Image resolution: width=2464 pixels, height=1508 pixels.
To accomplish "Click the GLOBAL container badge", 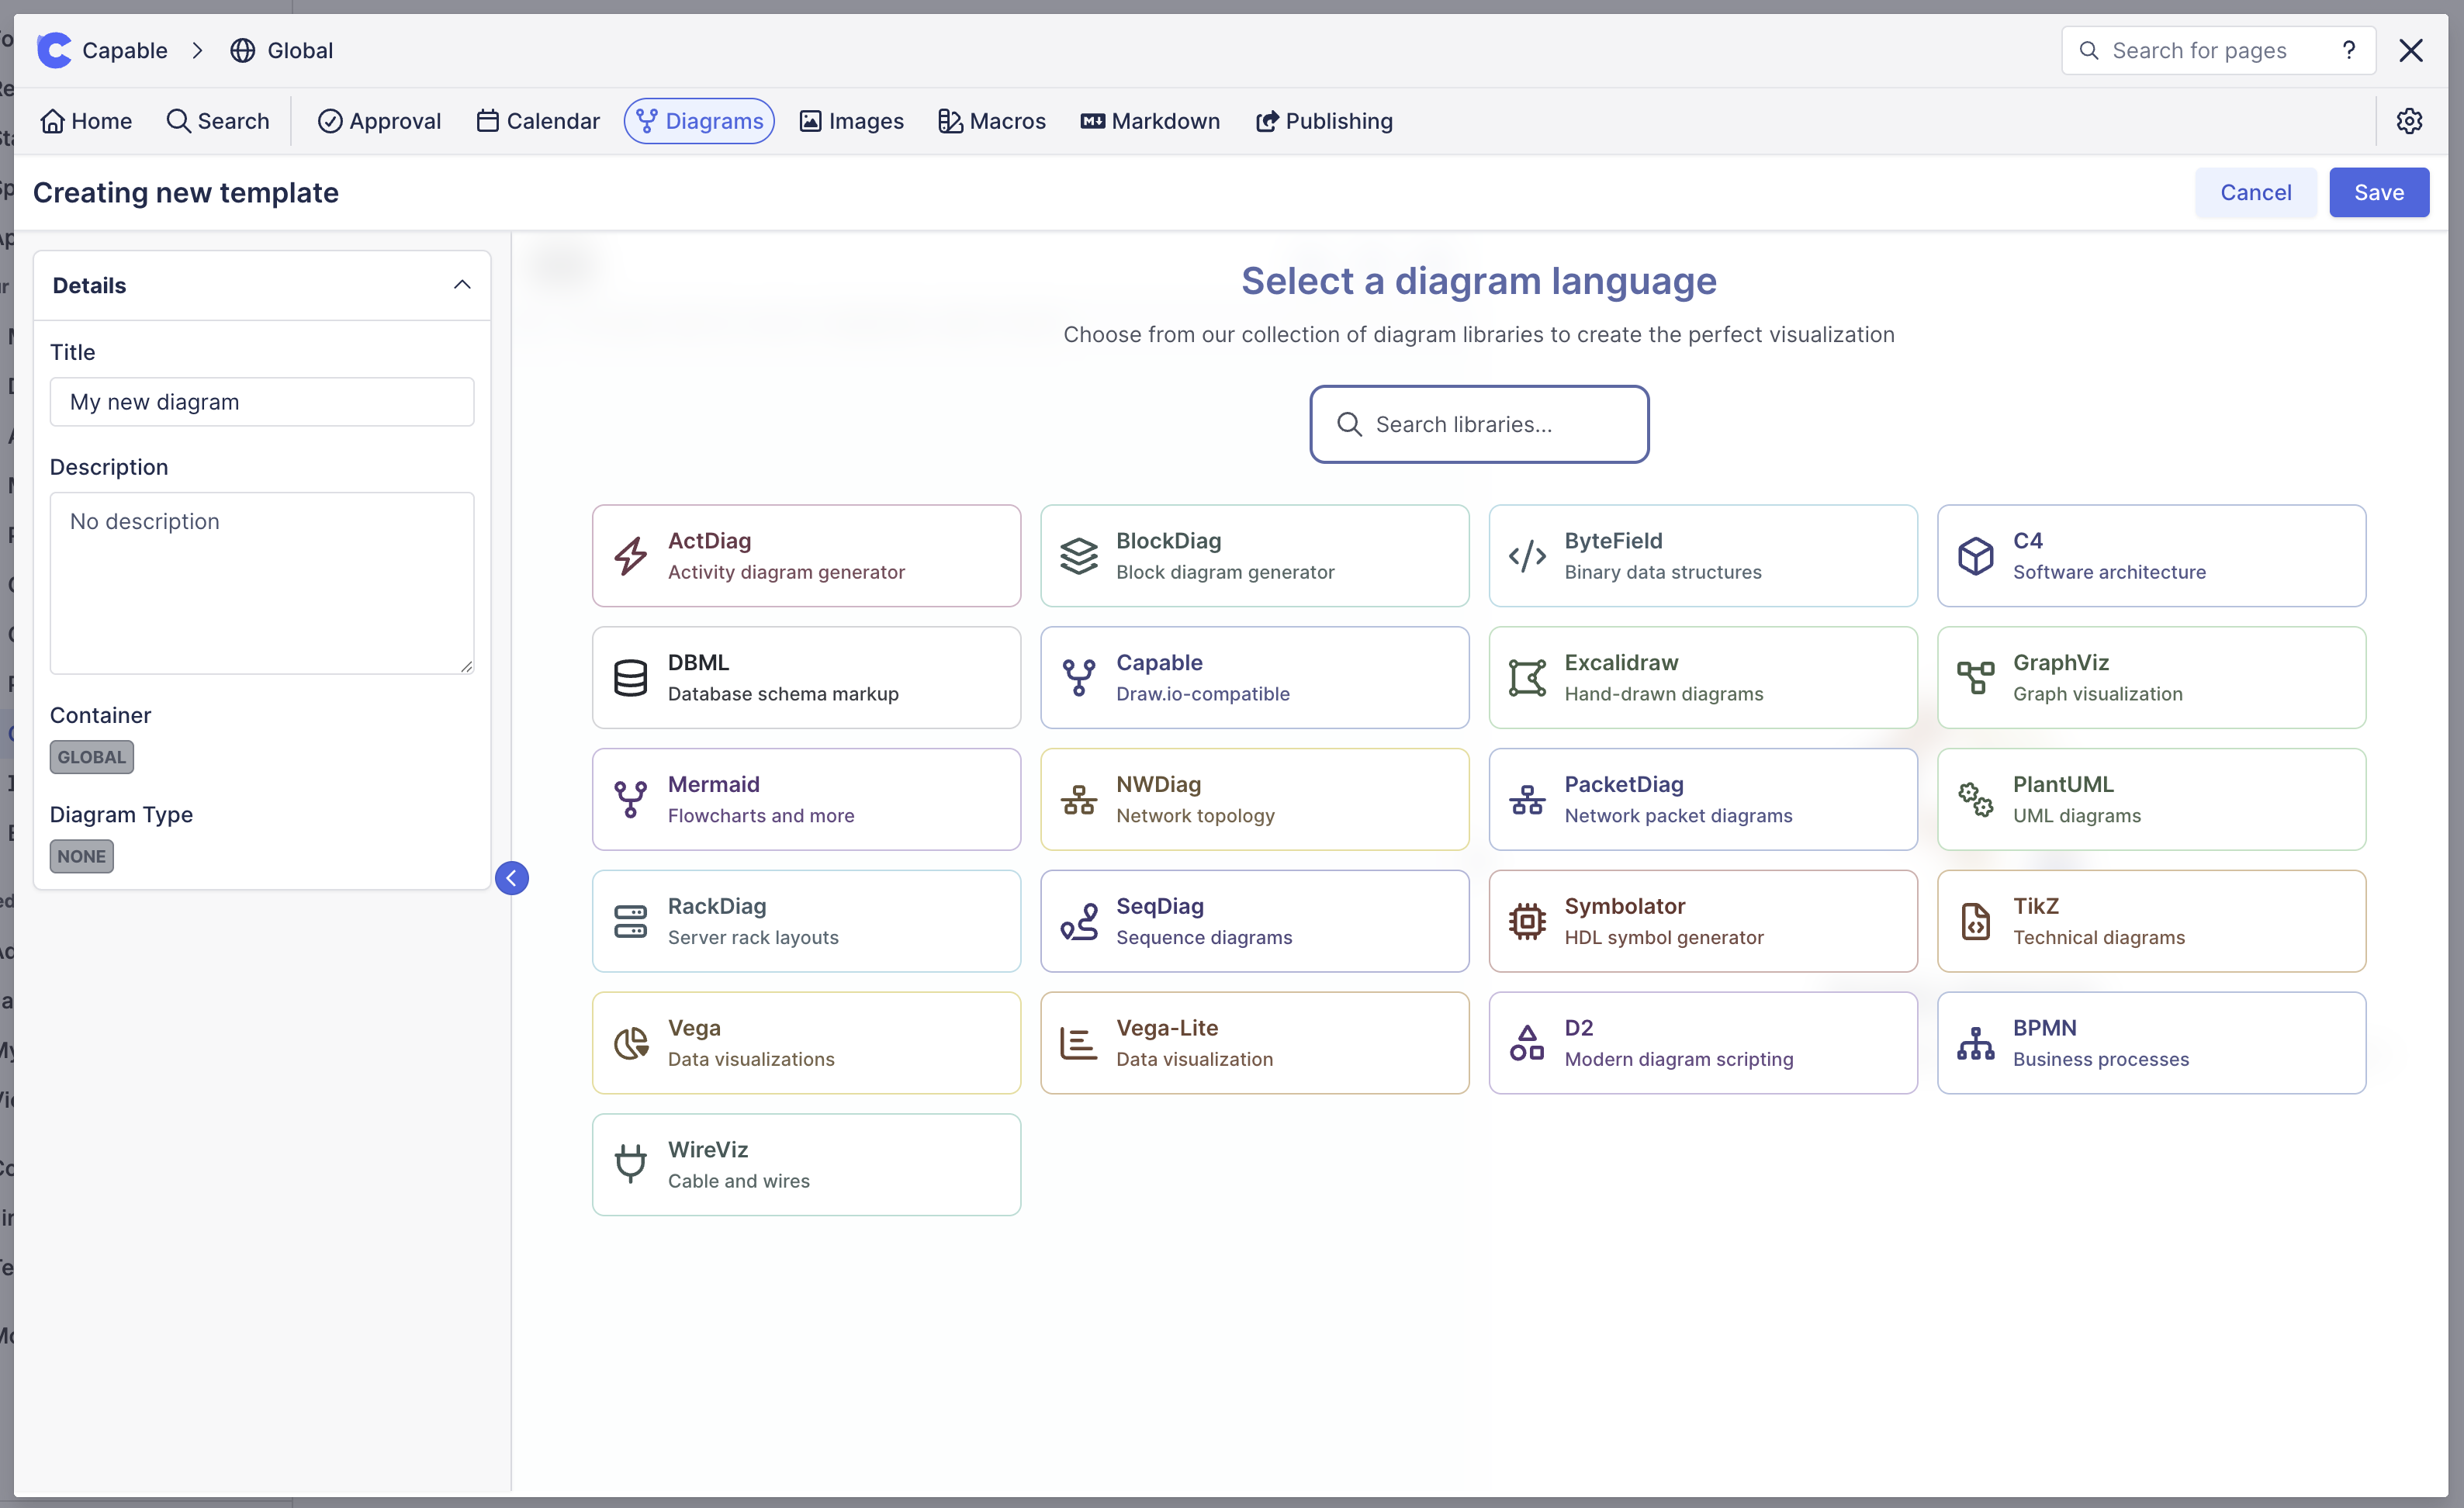I will pyautogui.click(x=91, y=757).
